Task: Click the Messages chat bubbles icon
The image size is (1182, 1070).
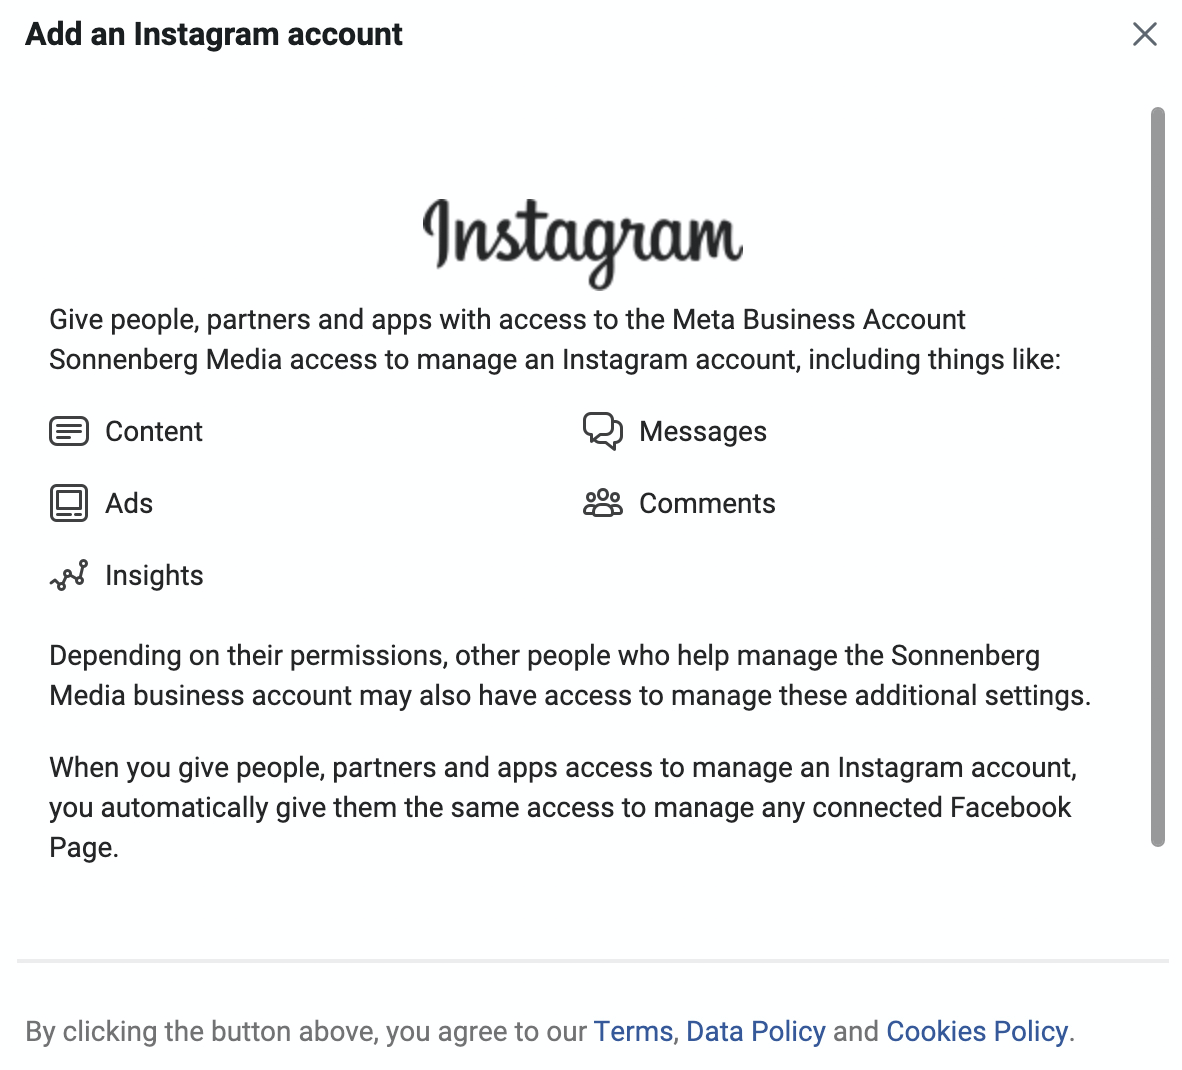Action: tap(603, 431)
